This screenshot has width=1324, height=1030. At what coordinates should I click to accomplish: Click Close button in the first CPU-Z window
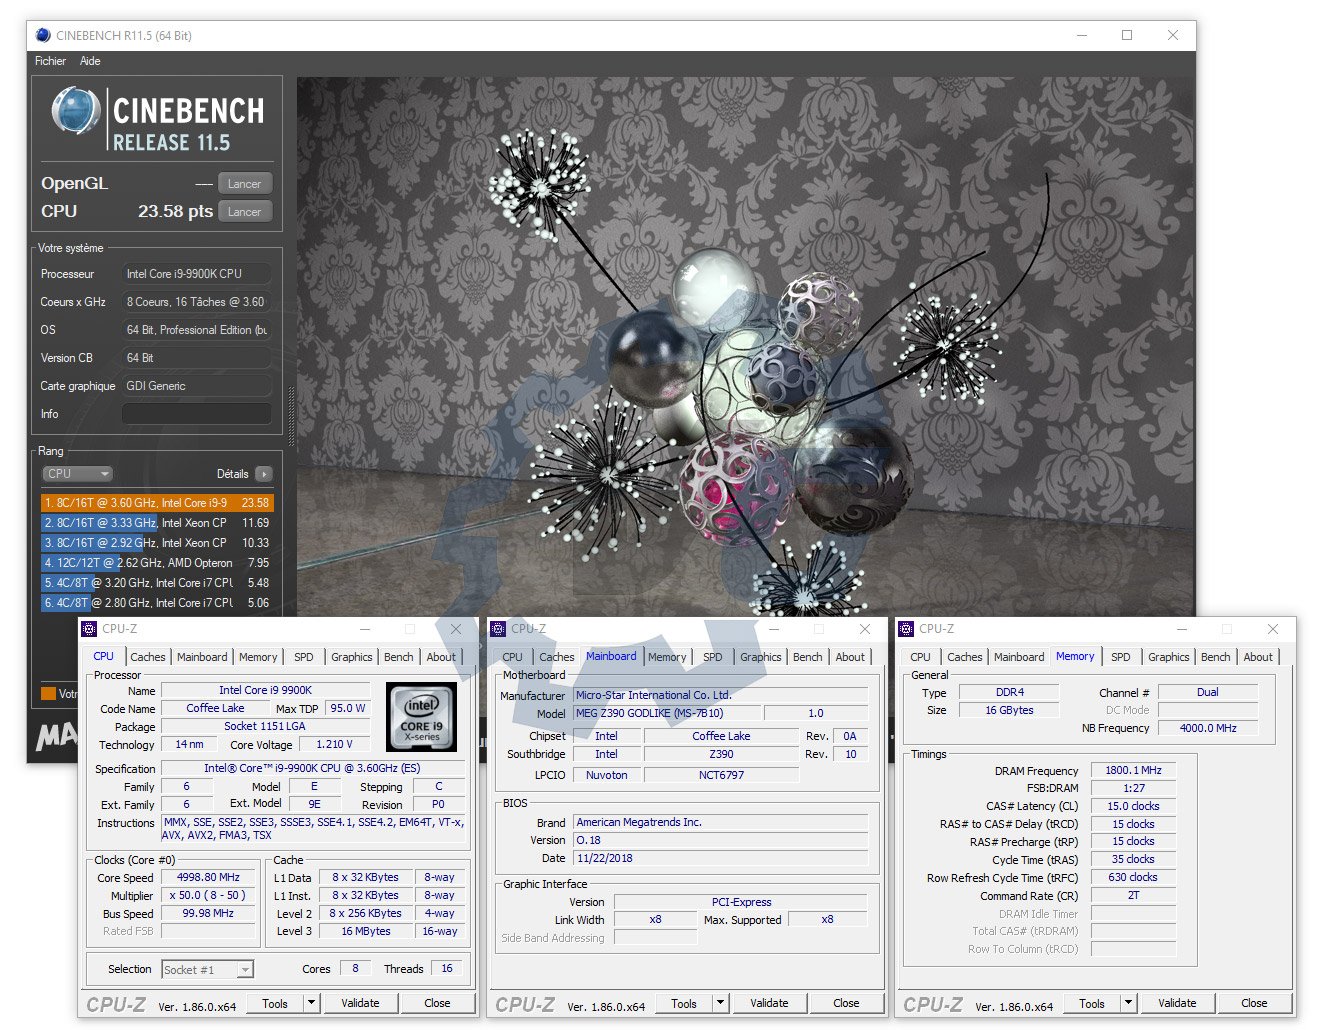coord(437,1003)
